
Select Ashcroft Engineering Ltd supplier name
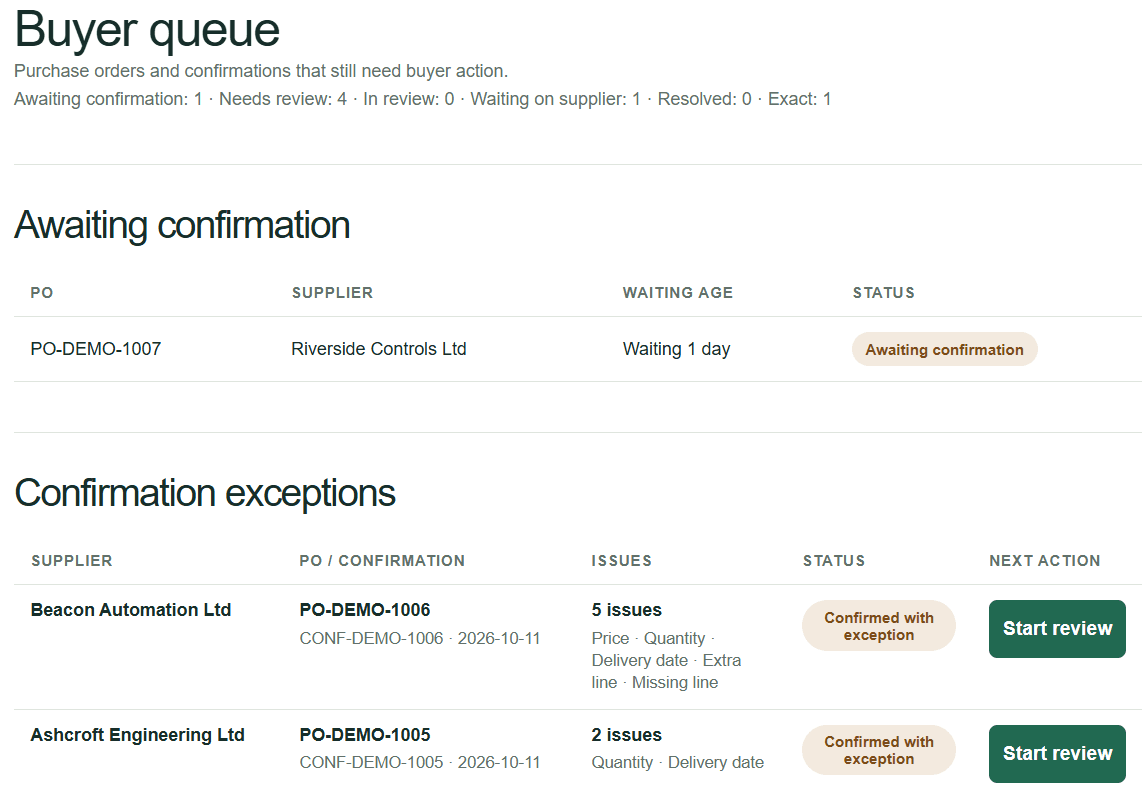pos(138,735)
